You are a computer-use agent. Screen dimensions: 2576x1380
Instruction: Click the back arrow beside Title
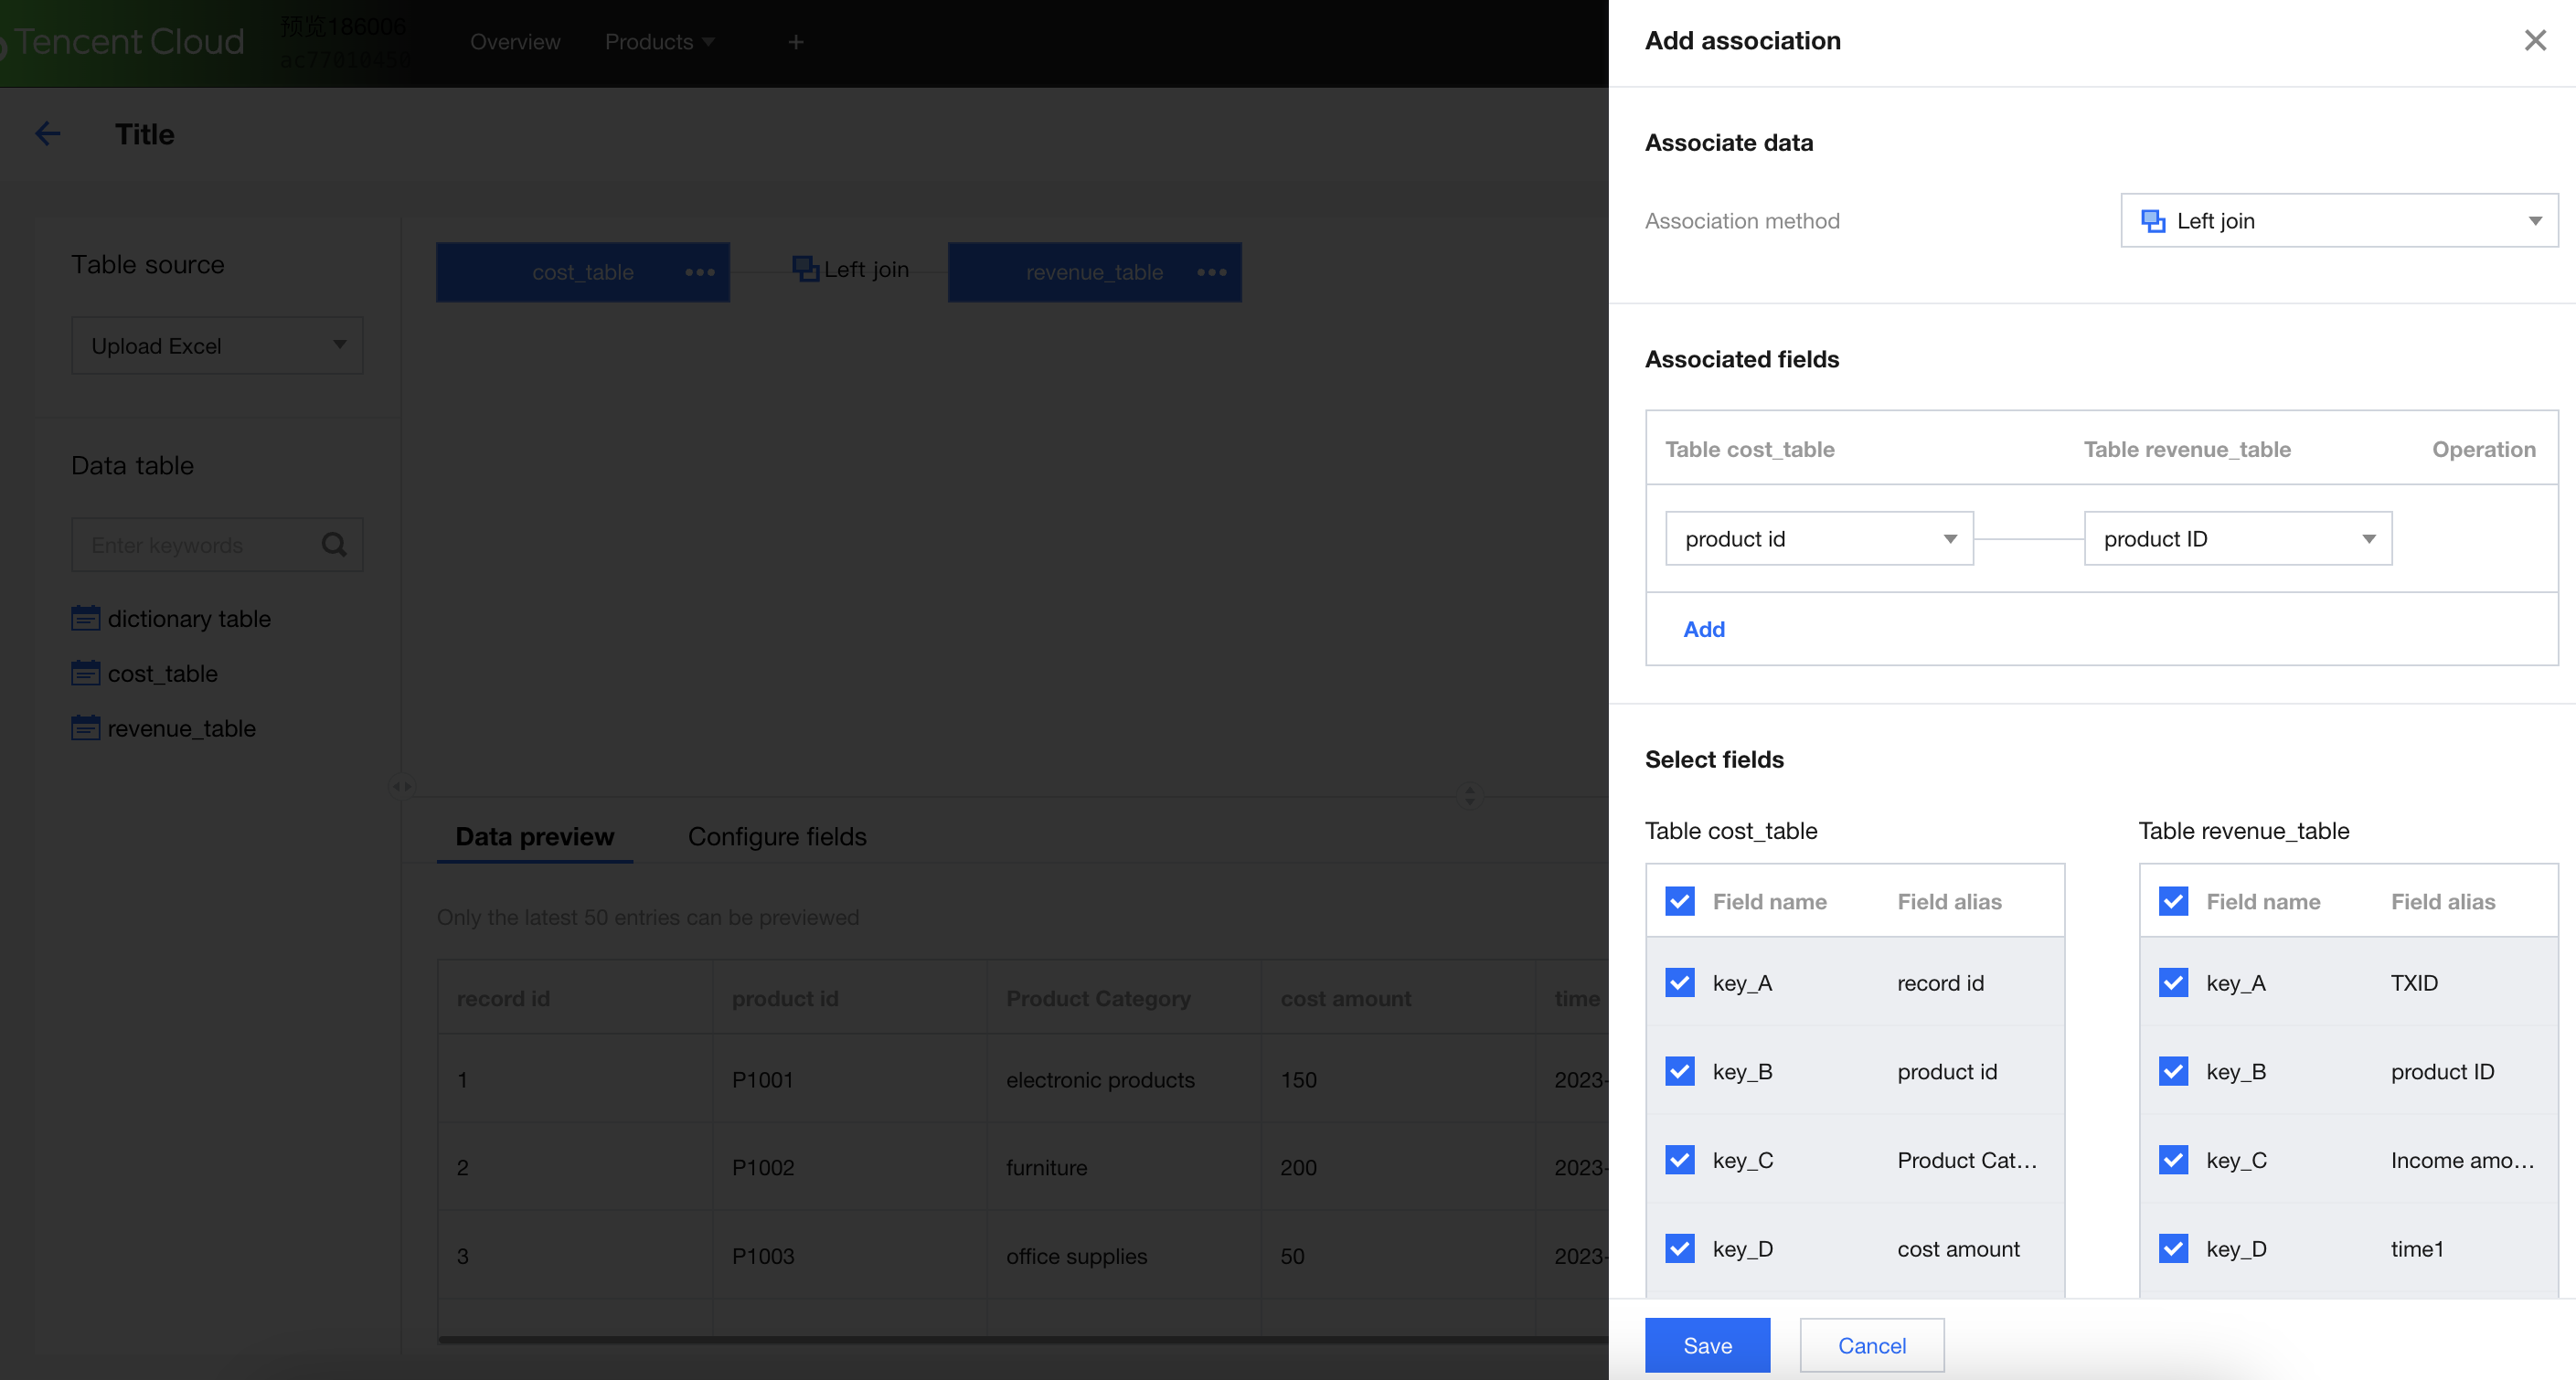pos(47,134)
